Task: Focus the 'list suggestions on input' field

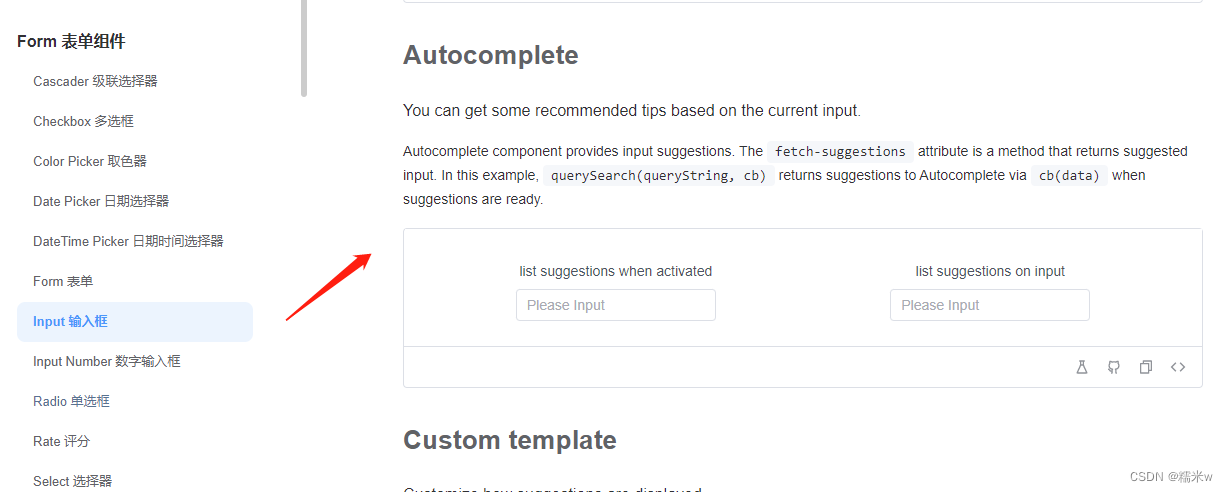Action: pyautogui.click(x=990, y=305)
